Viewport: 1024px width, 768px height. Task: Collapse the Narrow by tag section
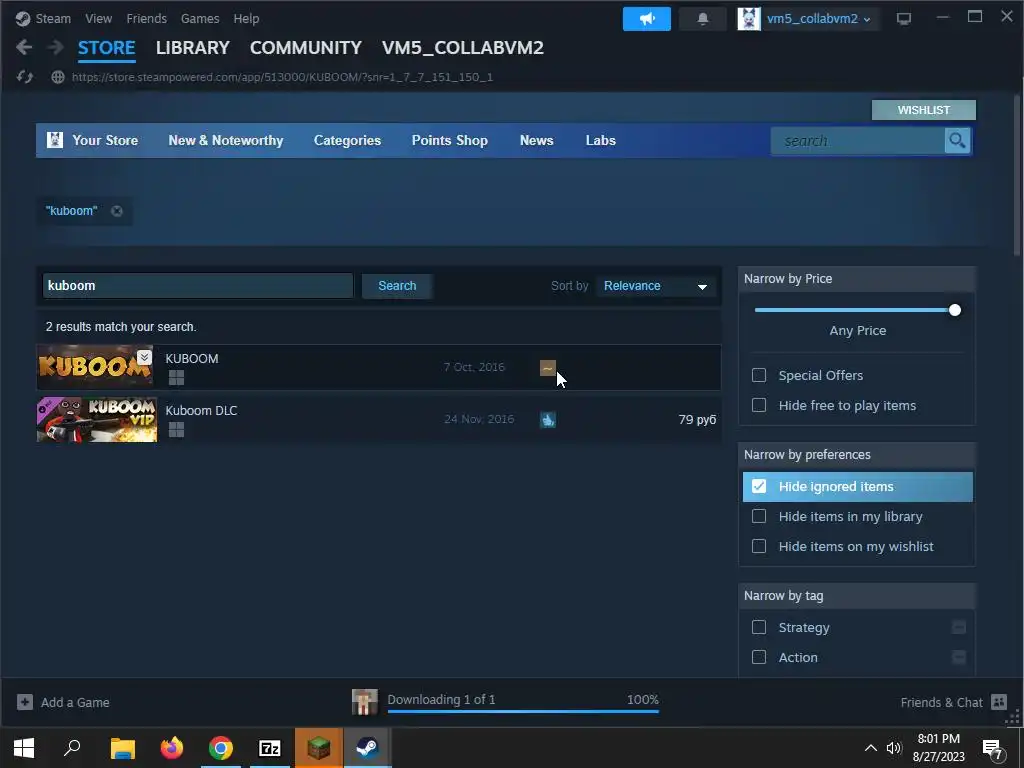point(857,596)
